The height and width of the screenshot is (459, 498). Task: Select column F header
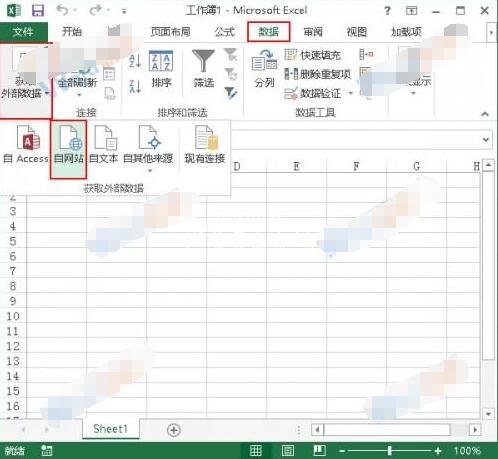click(x=356, y=166)
